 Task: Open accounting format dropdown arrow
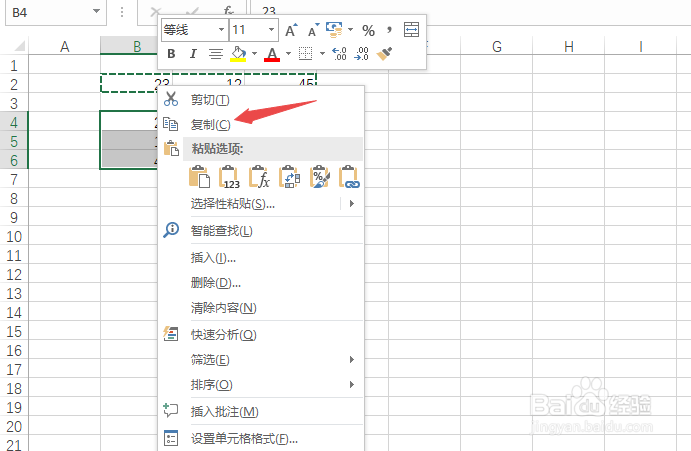350,30
